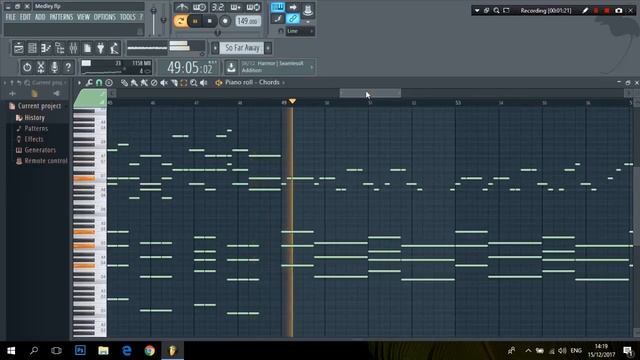This screenshot has height=360, width=640.
Task: Choose the piano roll select tool
Action: pyautogui.click(x=184, y=83)
